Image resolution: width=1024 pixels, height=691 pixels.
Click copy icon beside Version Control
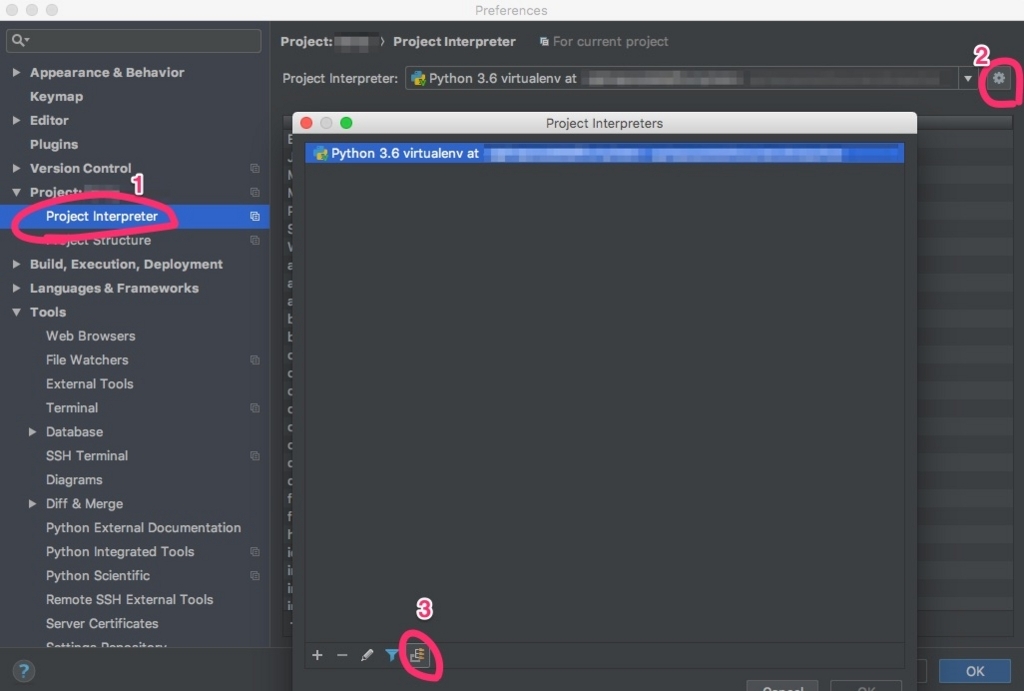tap(255, 169)
